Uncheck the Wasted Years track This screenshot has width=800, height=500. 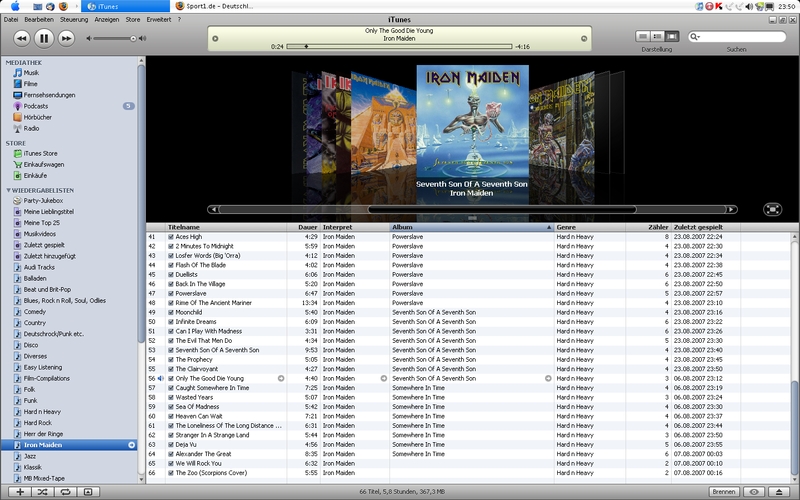171,397
